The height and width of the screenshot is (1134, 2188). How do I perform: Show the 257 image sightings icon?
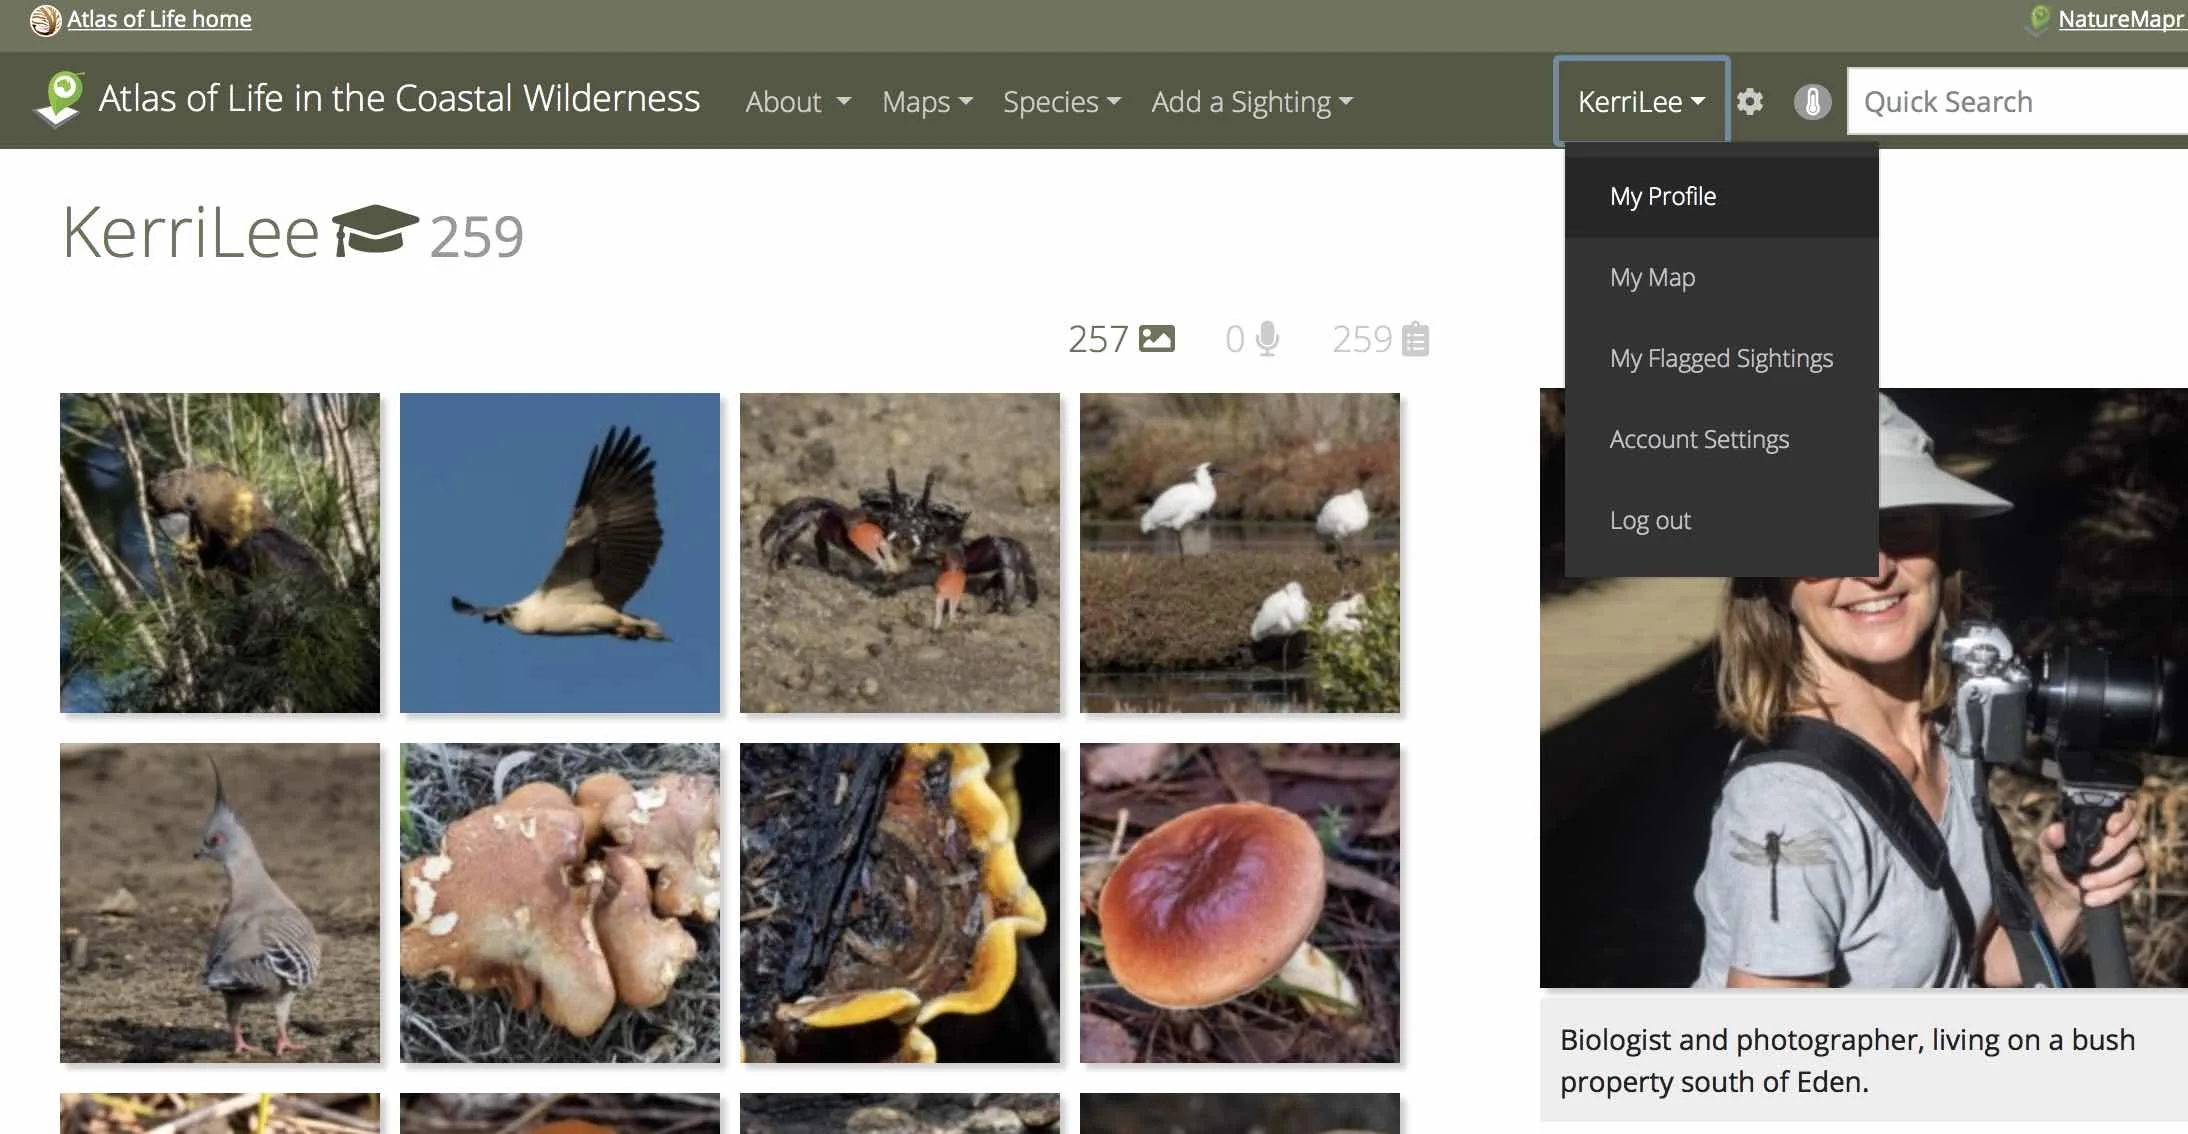[x=1157, y=339]
